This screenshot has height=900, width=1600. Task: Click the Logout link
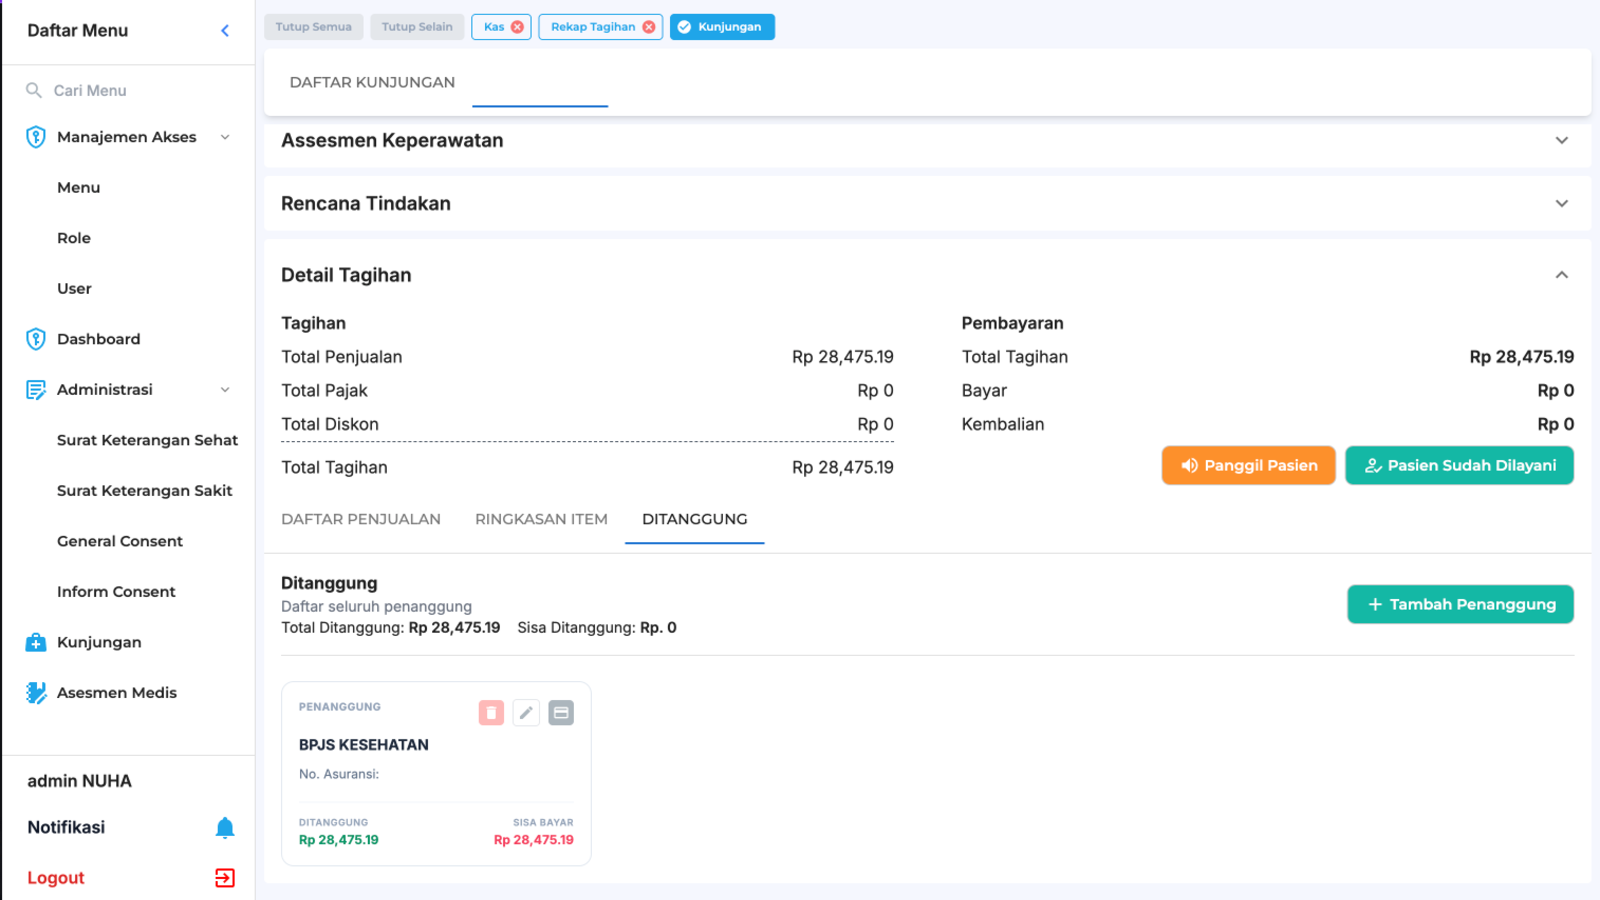tap(56, 878)
